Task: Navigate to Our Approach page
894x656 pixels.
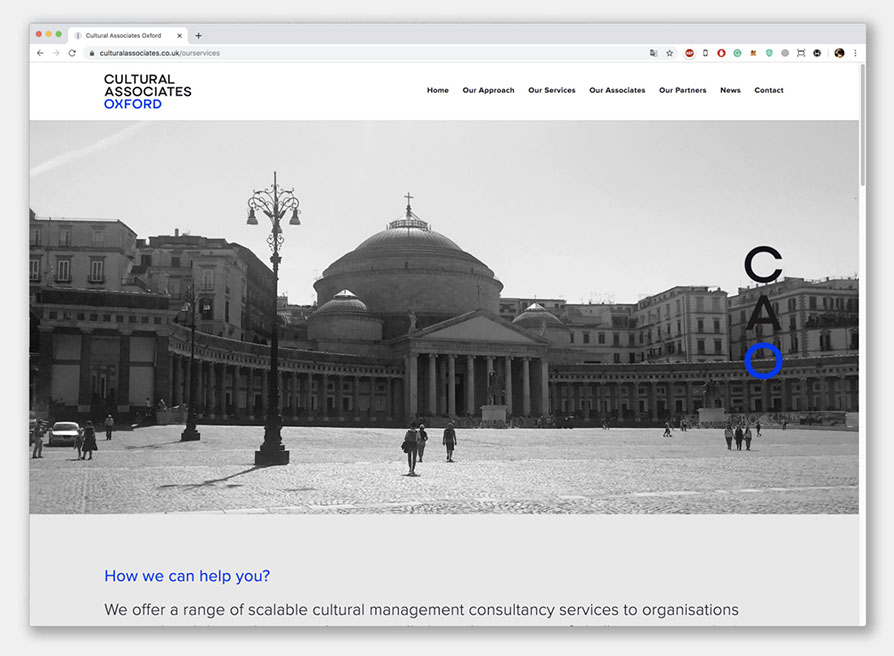Action: coord(488,90)
